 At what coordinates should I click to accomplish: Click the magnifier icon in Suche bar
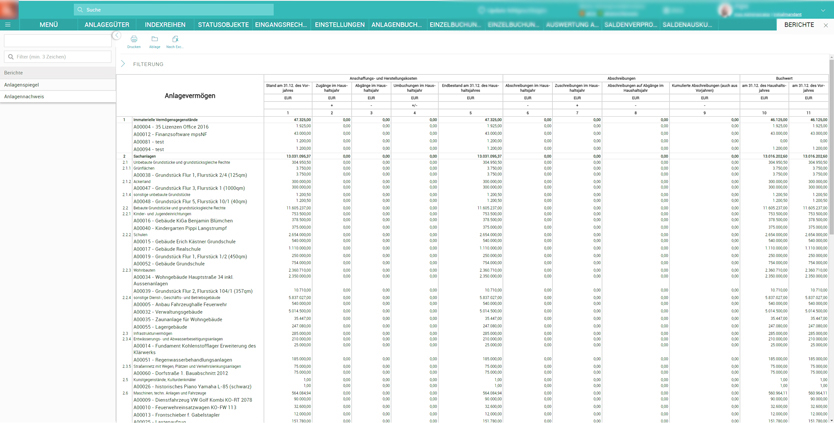click(x=80, y=10)
